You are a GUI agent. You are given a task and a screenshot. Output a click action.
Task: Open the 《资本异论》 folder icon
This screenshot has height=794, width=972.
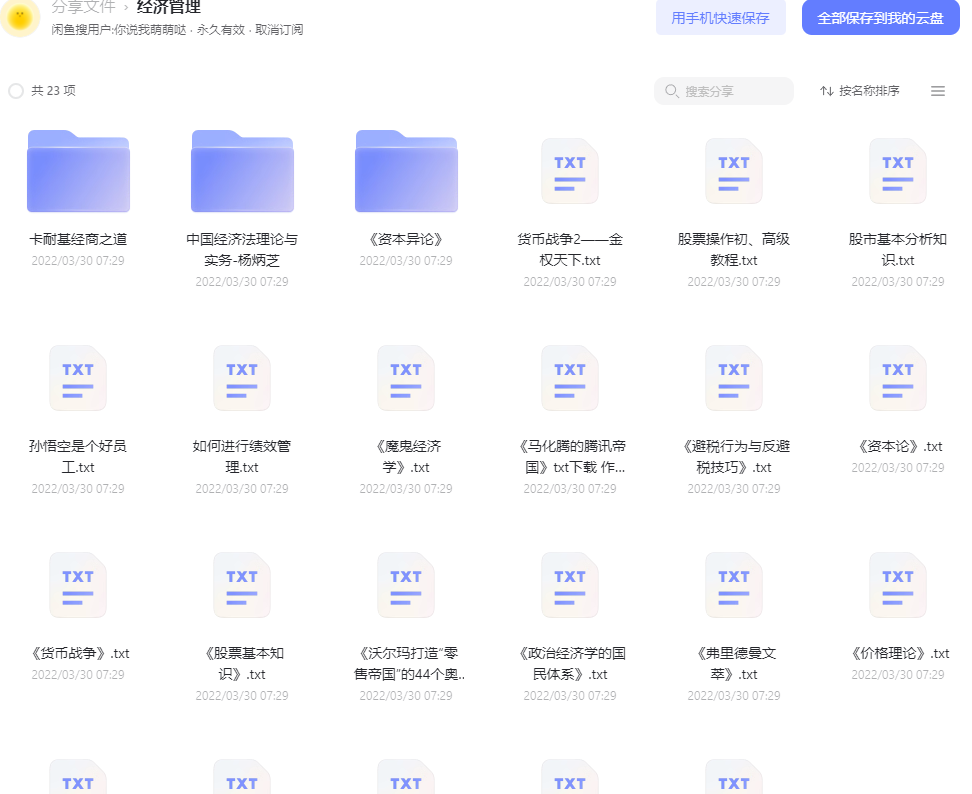406,172
